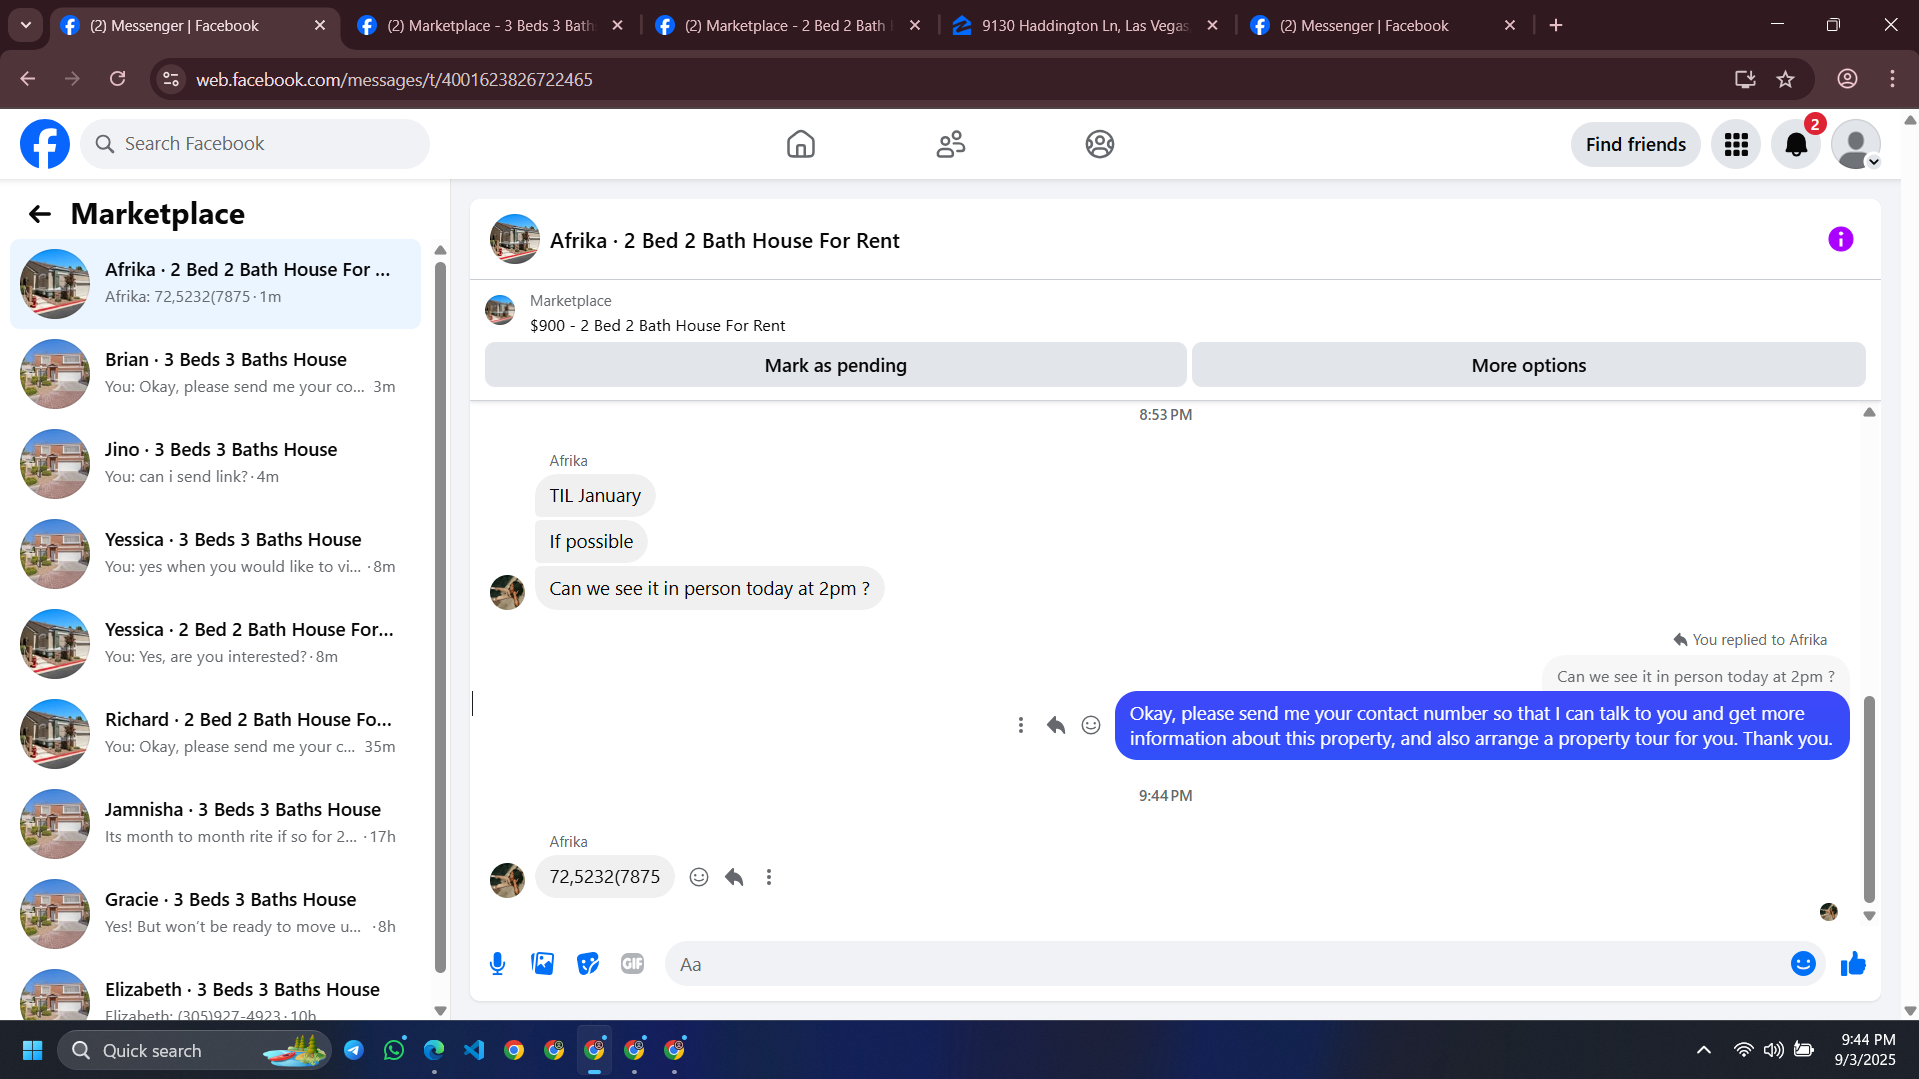This screenshot has height=1079, width=1919.
Task: Switch to 9130 Haddington Ln tab
Action: (x=1084, y=26)
